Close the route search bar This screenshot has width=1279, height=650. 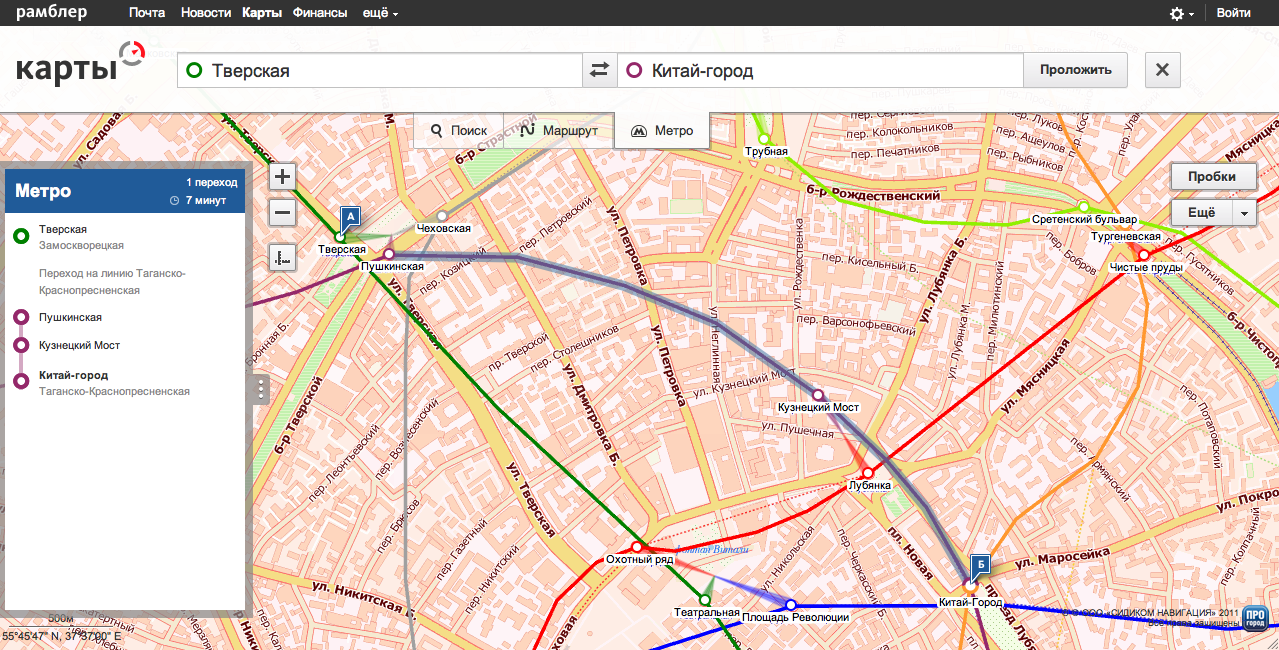[1162, 70]
